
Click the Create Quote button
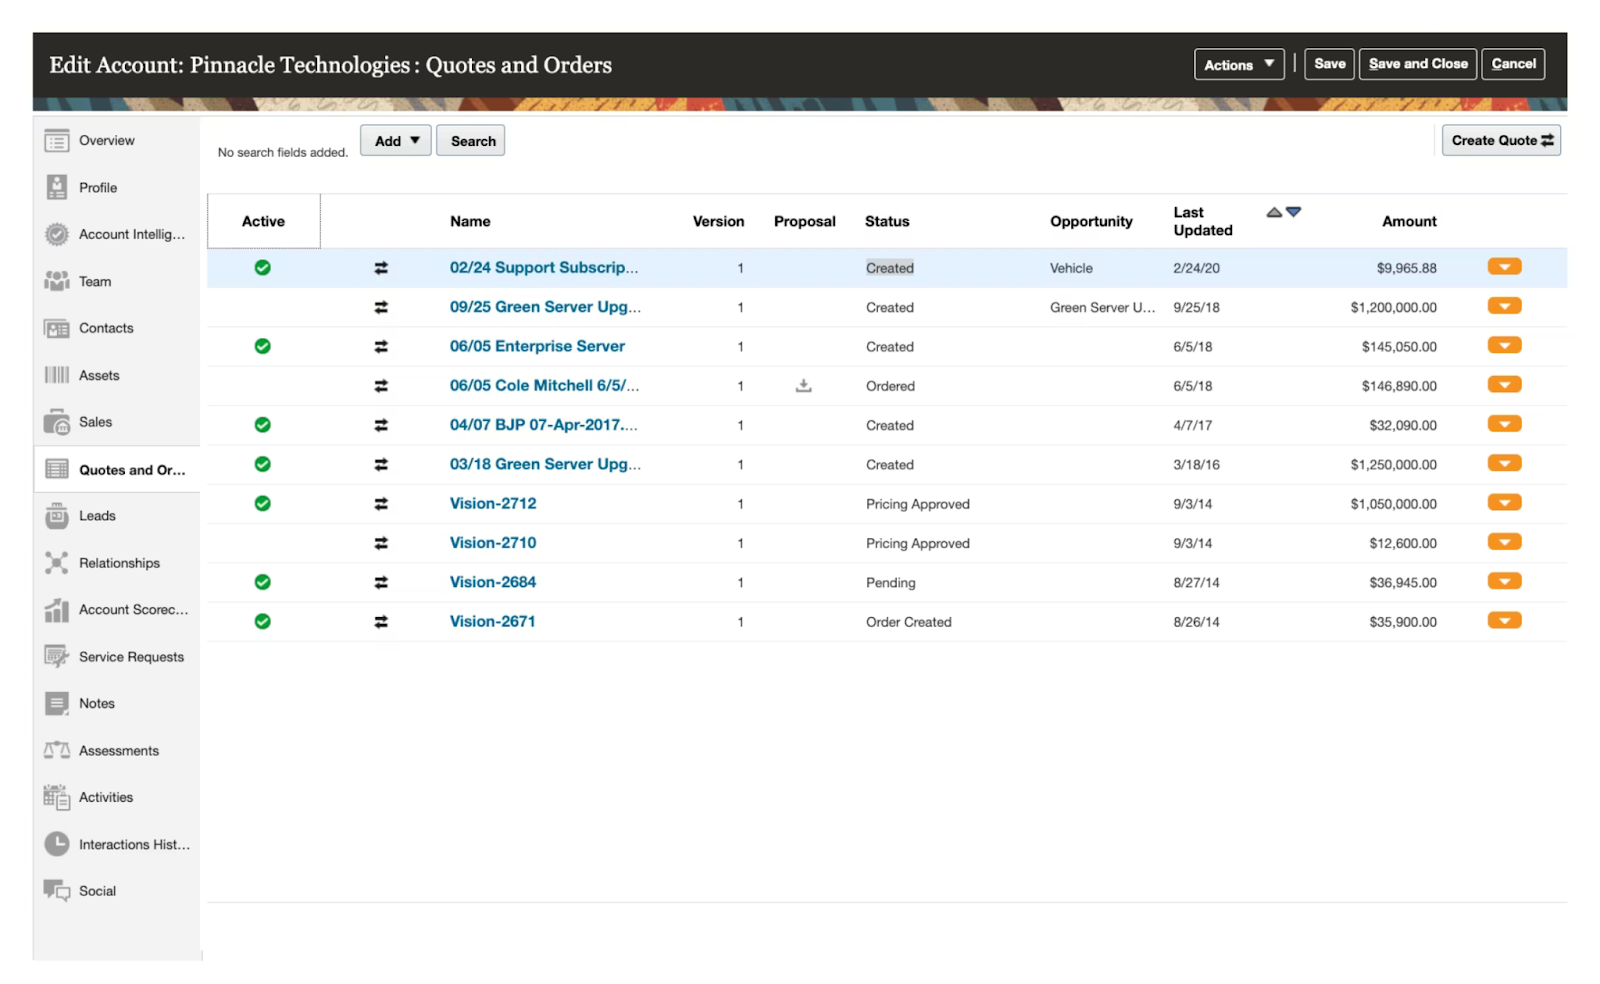click(1501, 141)
